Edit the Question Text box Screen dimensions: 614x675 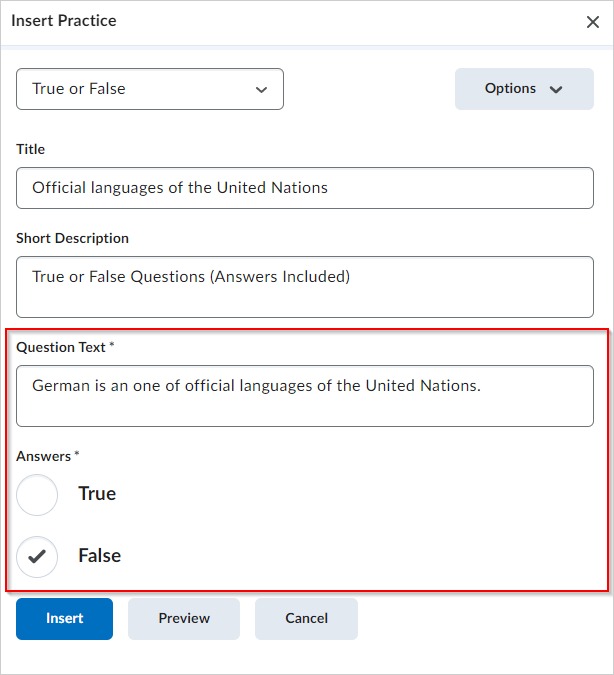click(x=305, y=396)
